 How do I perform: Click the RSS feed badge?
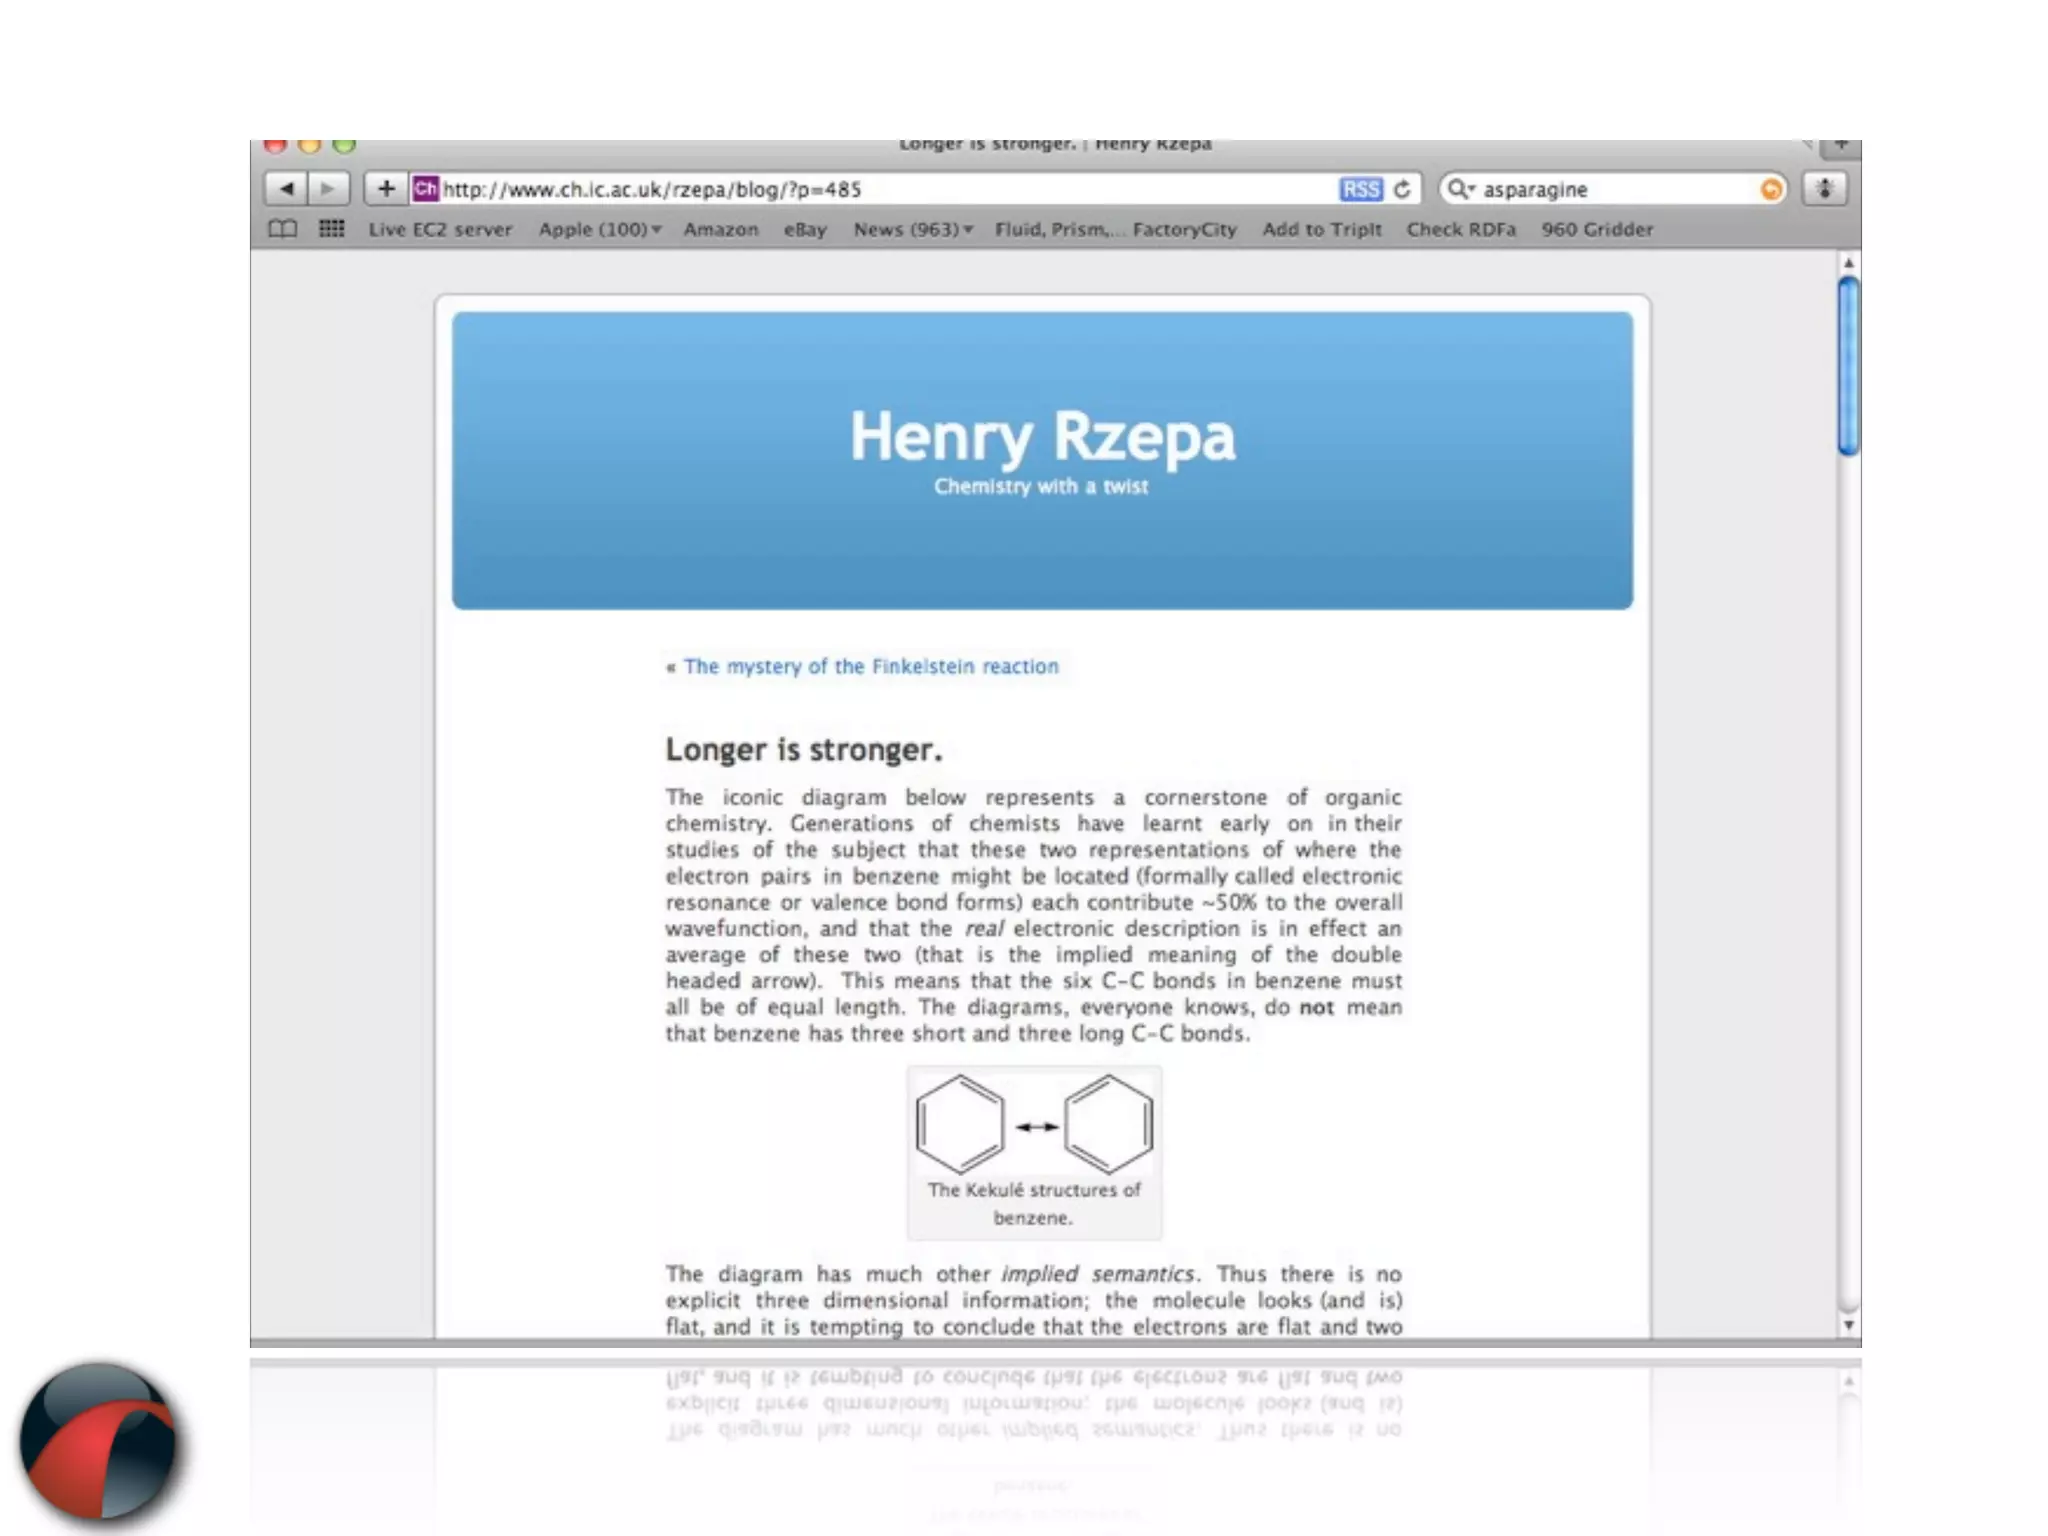[x=1360, y=190]
